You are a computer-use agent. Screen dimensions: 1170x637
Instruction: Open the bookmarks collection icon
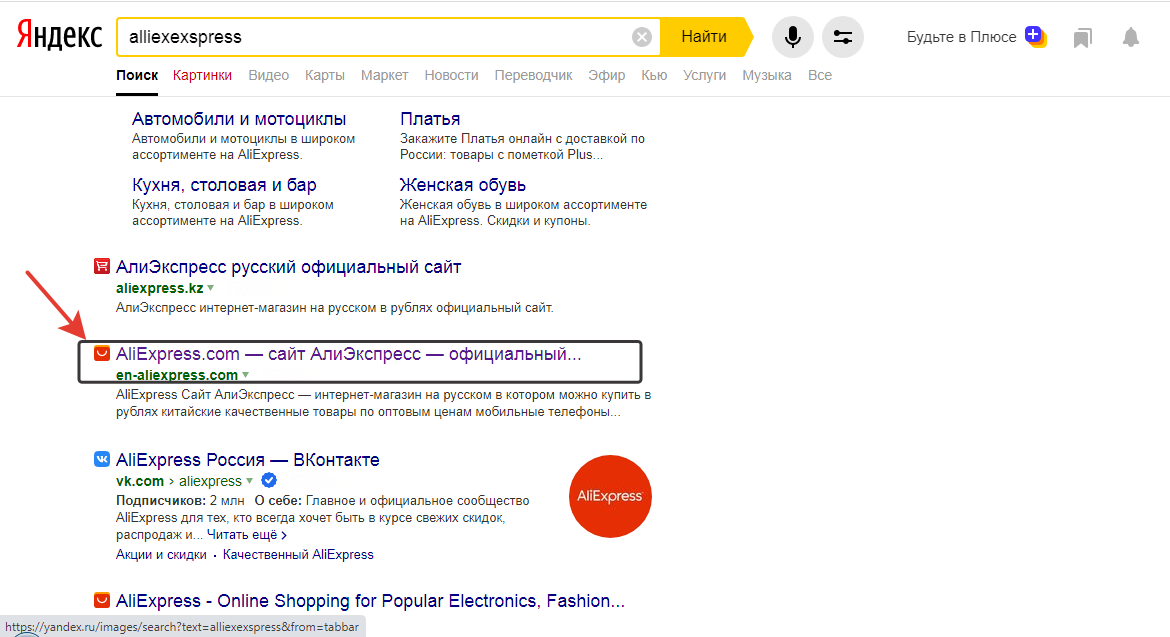point(1083,37)
